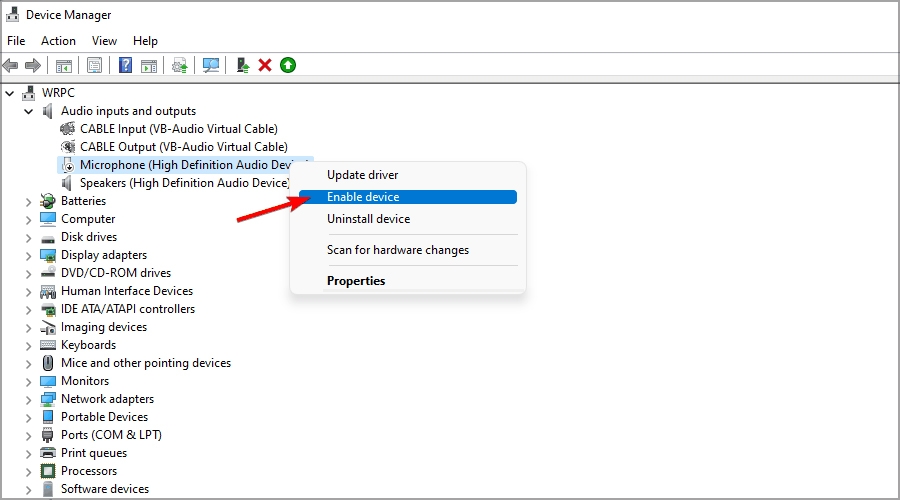
Task: Select Speakers (High Definition Audio Device)
Action: pos(184,183)
